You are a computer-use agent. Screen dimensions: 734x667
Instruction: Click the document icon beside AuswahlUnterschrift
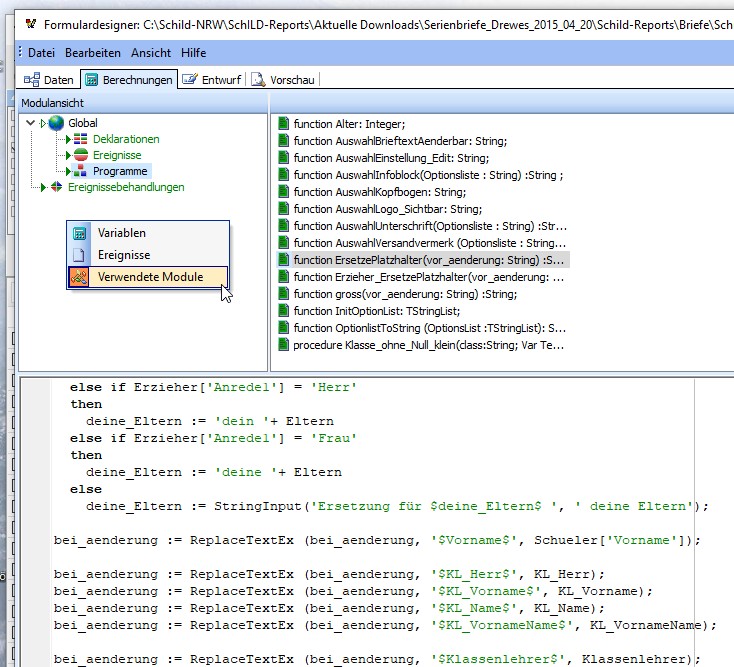(283, 226)
